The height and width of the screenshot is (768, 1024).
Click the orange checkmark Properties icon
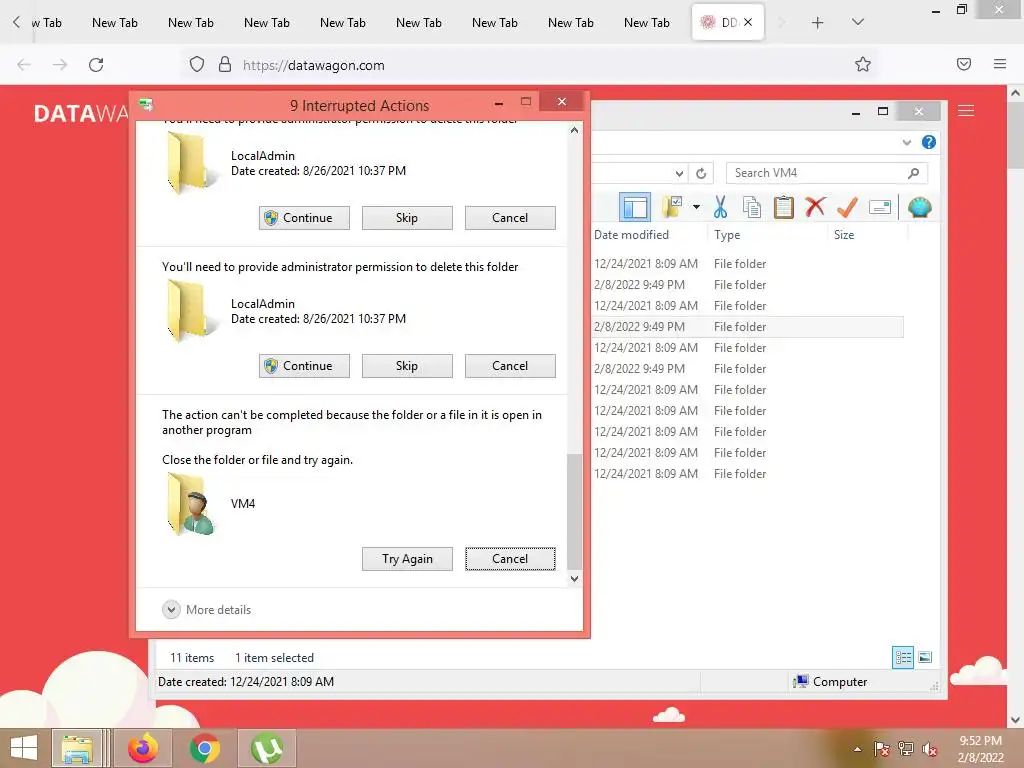click(x=847, y=208)
